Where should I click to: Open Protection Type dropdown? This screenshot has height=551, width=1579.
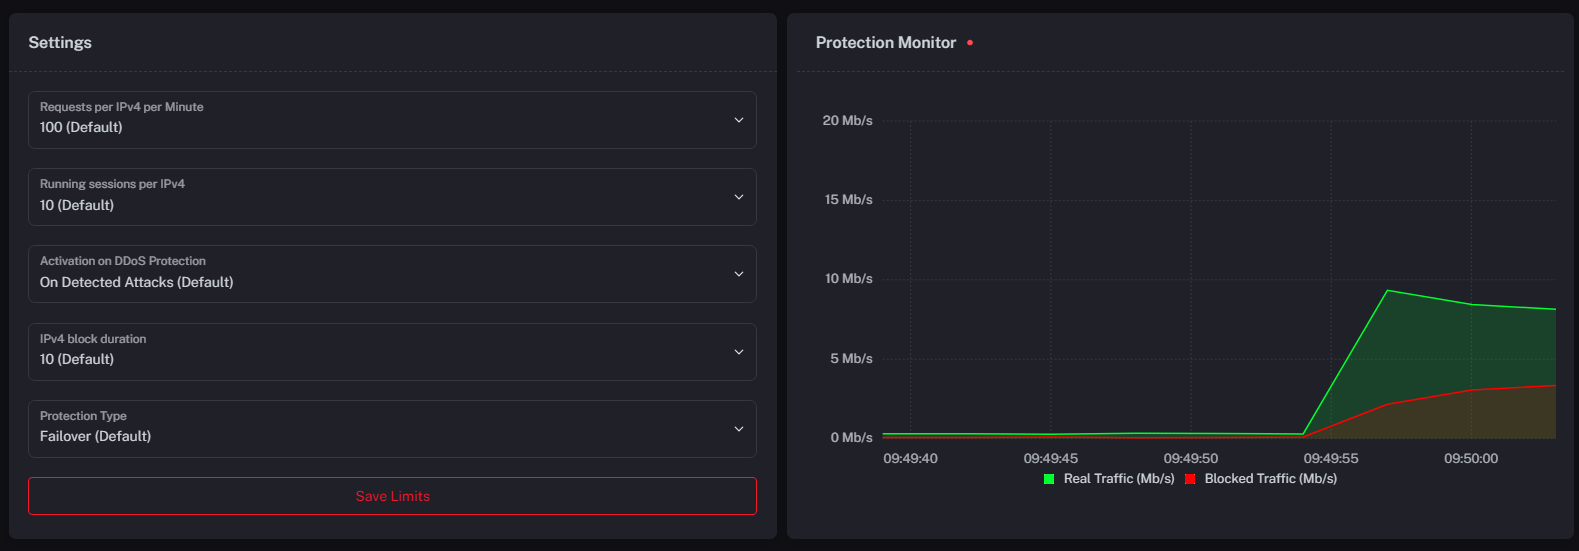[392, 429]
